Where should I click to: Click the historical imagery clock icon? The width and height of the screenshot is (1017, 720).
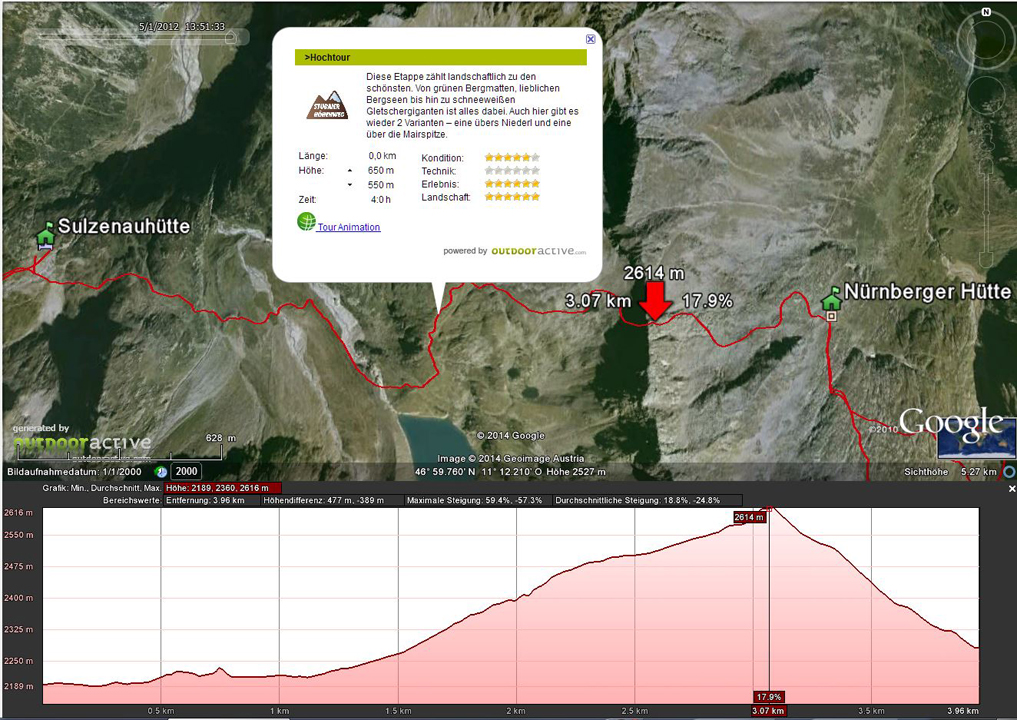pos(160,471)
